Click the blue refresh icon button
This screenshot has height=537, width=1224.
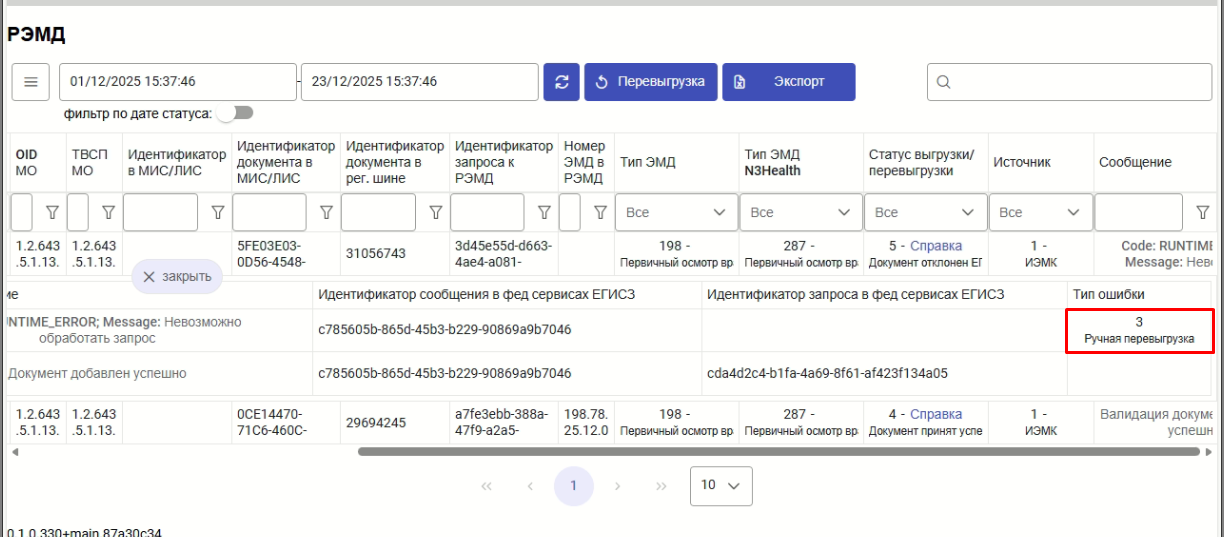pos(561,82)
